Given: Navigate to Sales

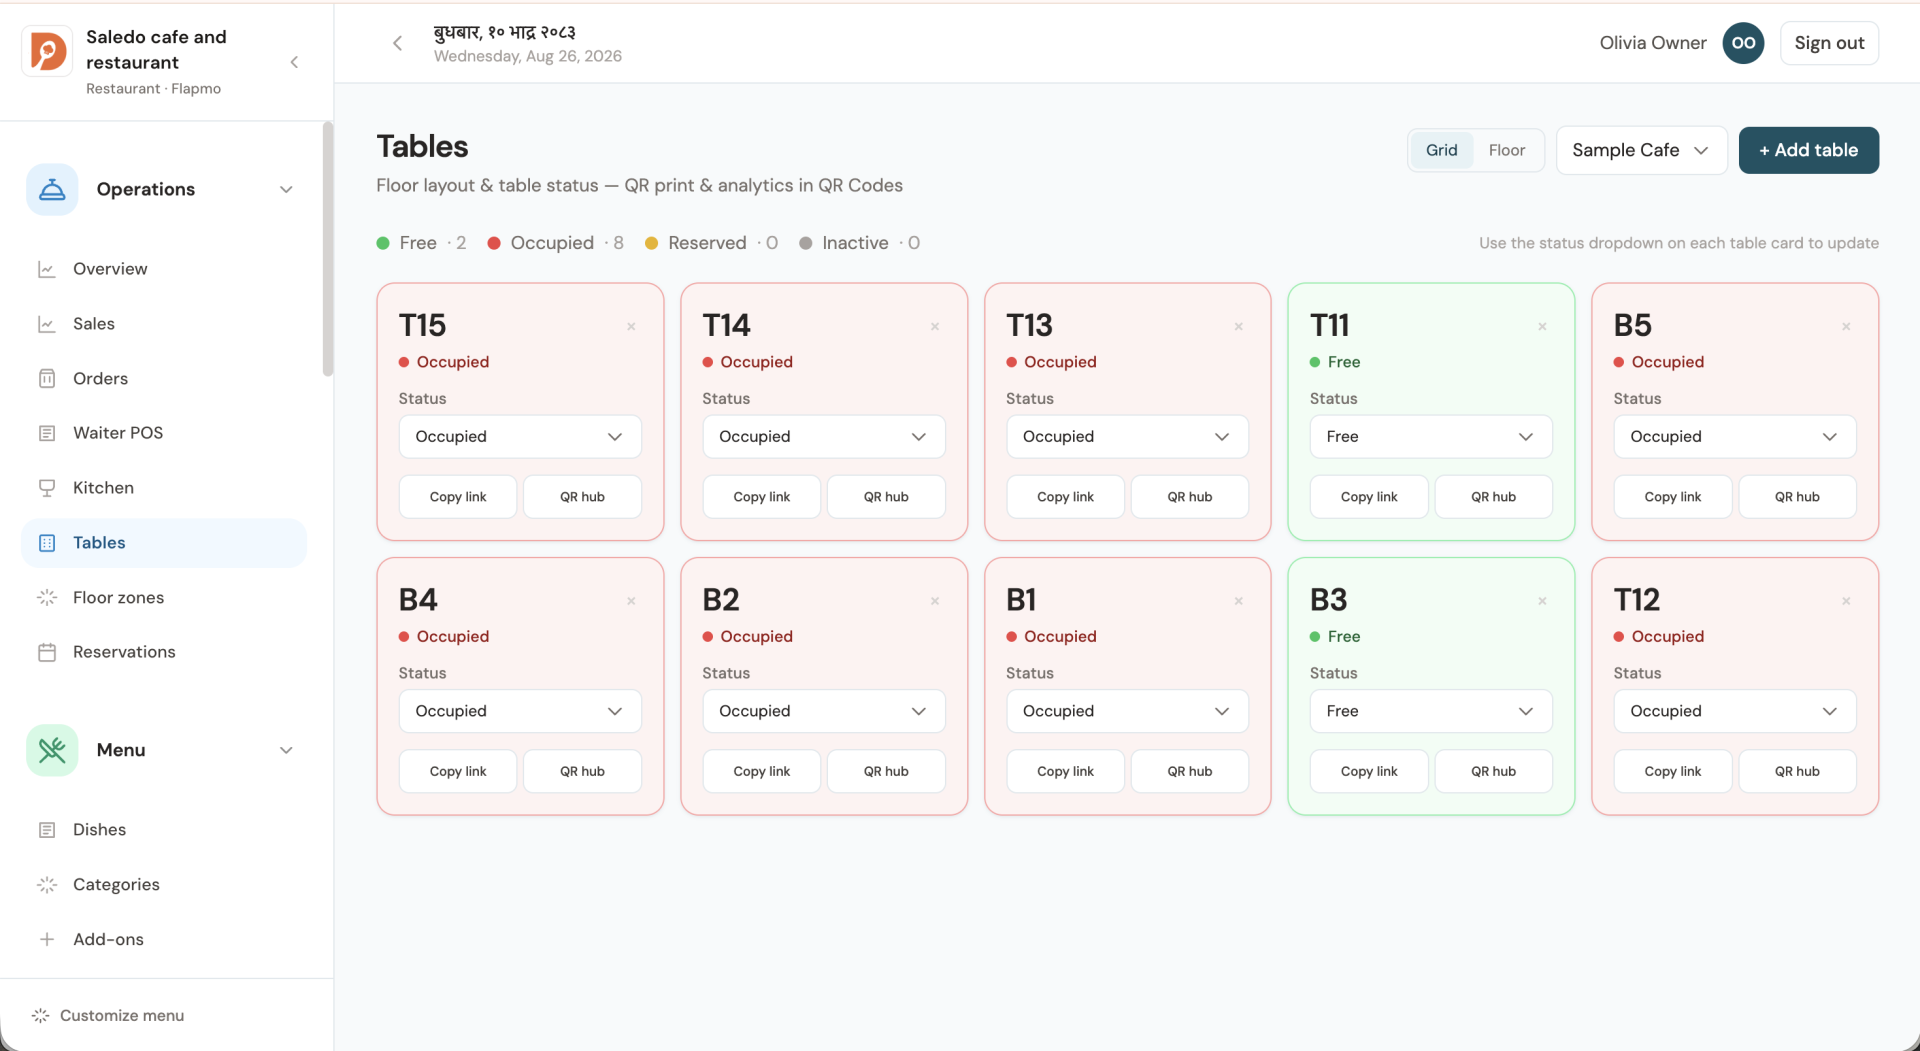Looking at the screenshot, I should [164, 324].
